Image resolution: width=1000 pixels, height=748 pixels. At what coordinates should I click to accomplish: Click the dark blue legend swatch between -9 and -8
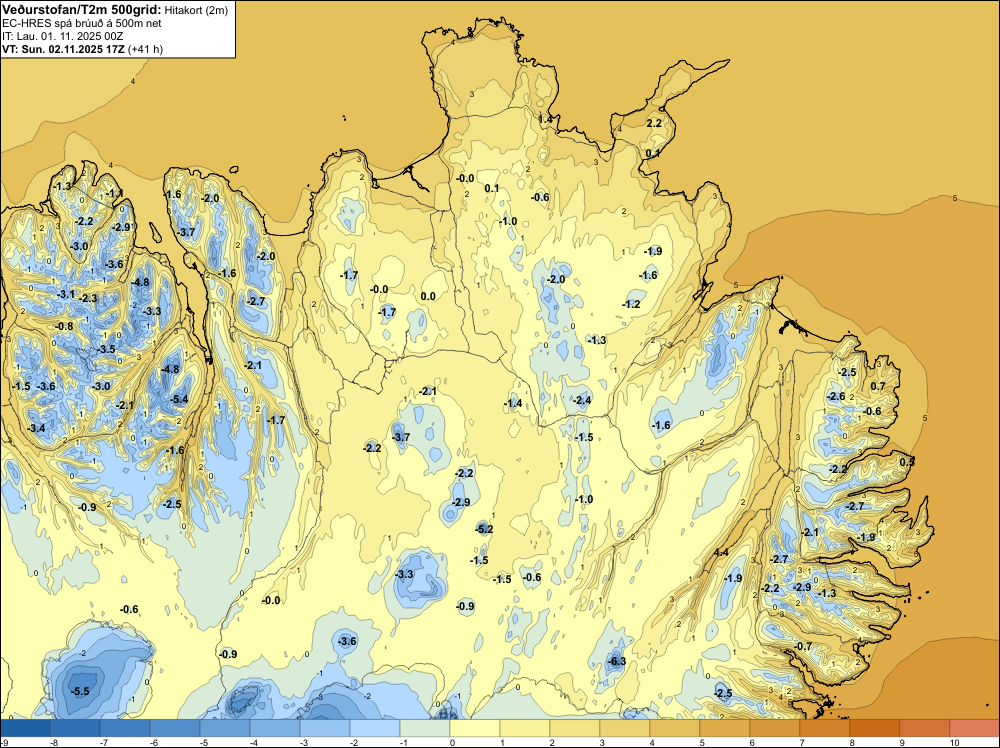[26, 728]
